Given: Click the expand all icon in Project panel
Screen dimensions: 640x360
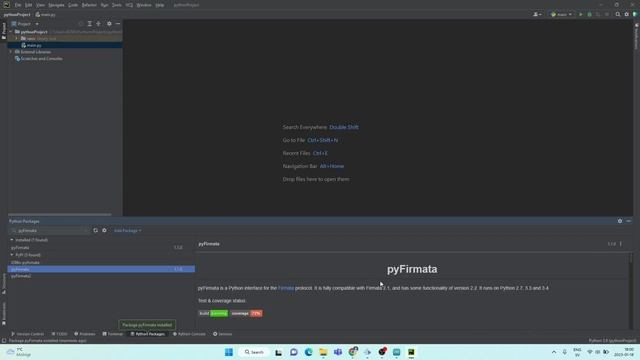Looking at the screenshot, I should tap(90, 24).
